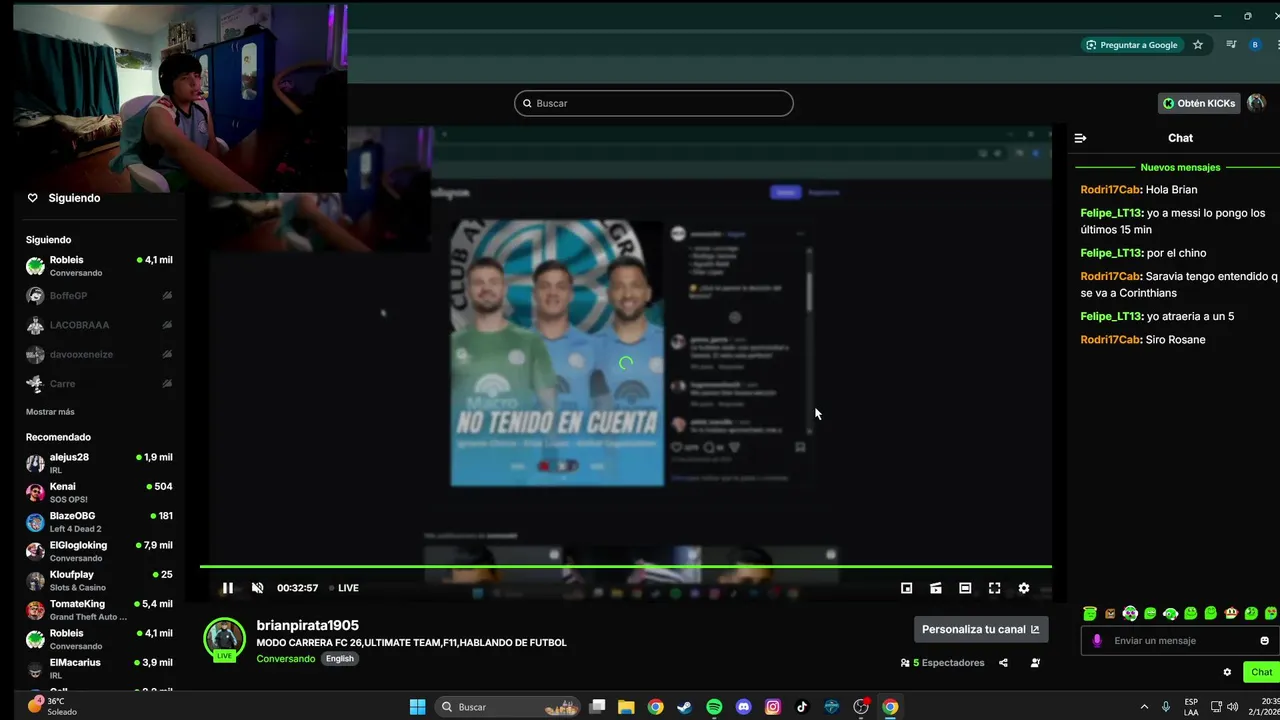Open recommended channel Kloufplay
Screen dimensions: 1280x720
(x=99, y=580)
